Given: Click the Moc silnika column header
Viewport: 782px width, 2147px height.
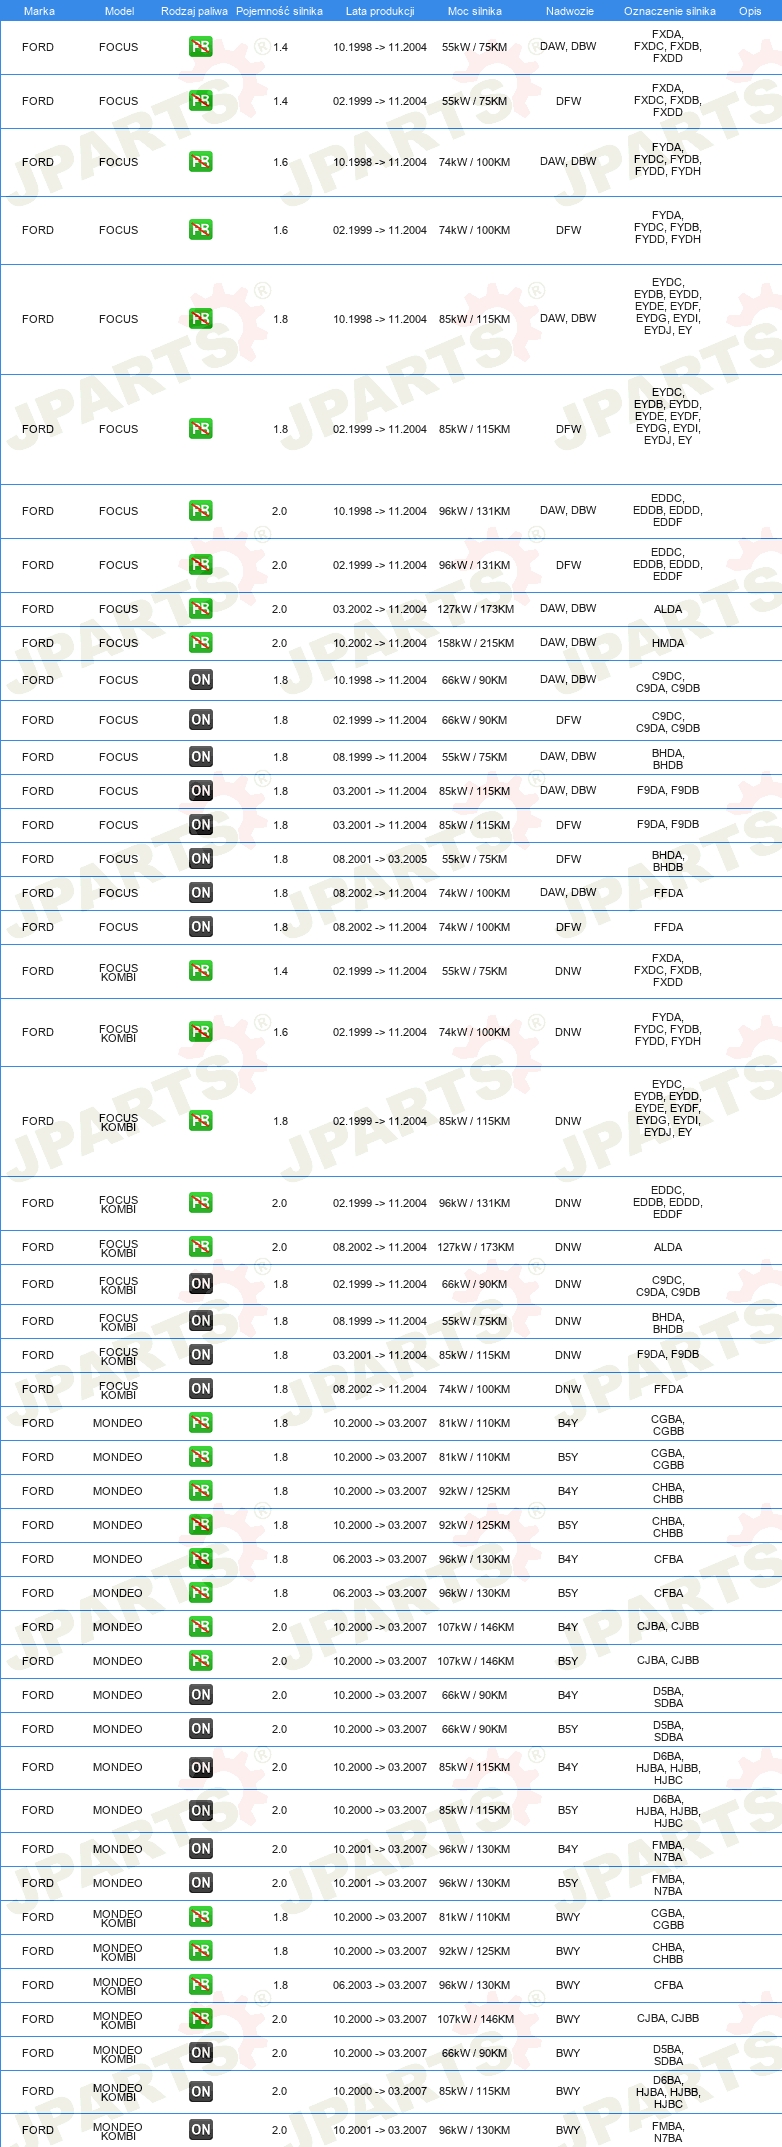Looking at the screenshot, I should [475, 11].
